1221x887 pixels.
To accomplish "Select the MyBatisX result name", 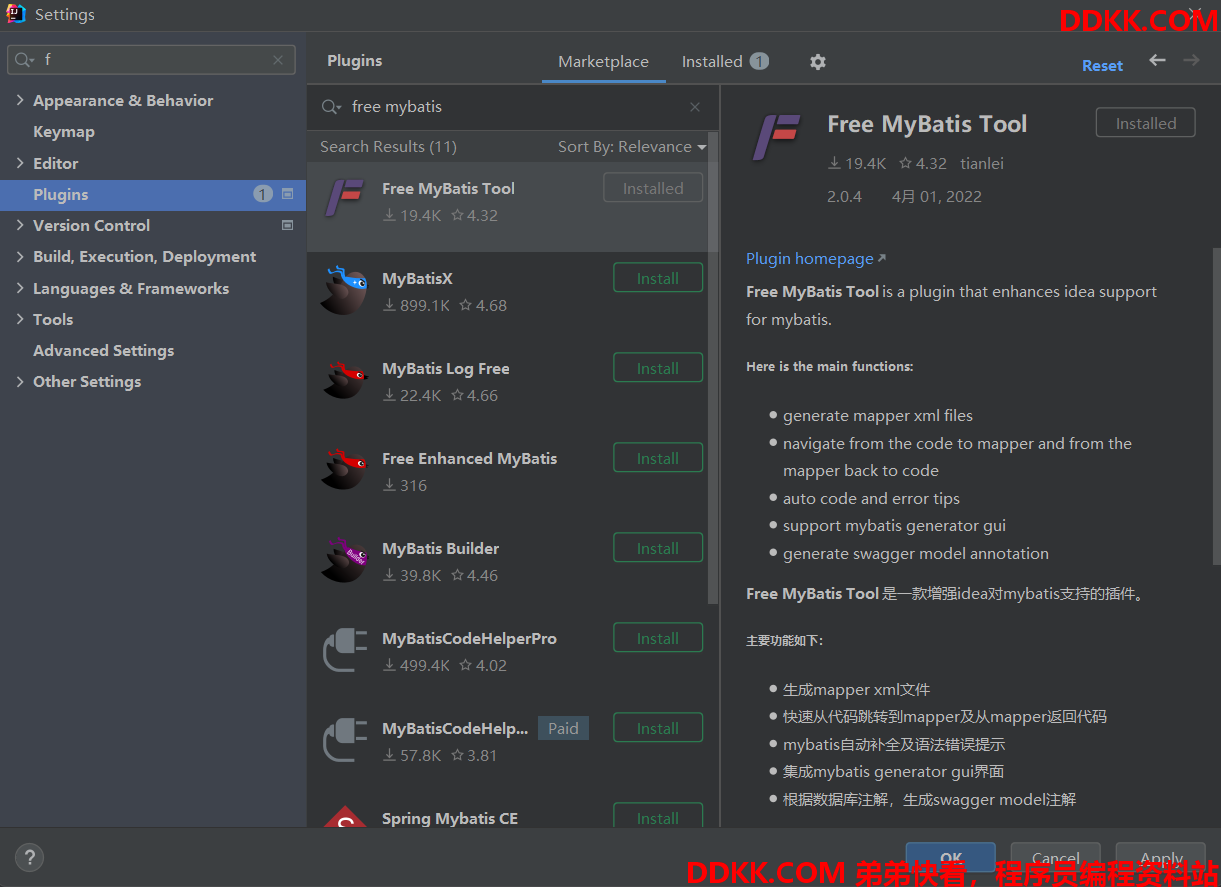I will coord(417,278).
